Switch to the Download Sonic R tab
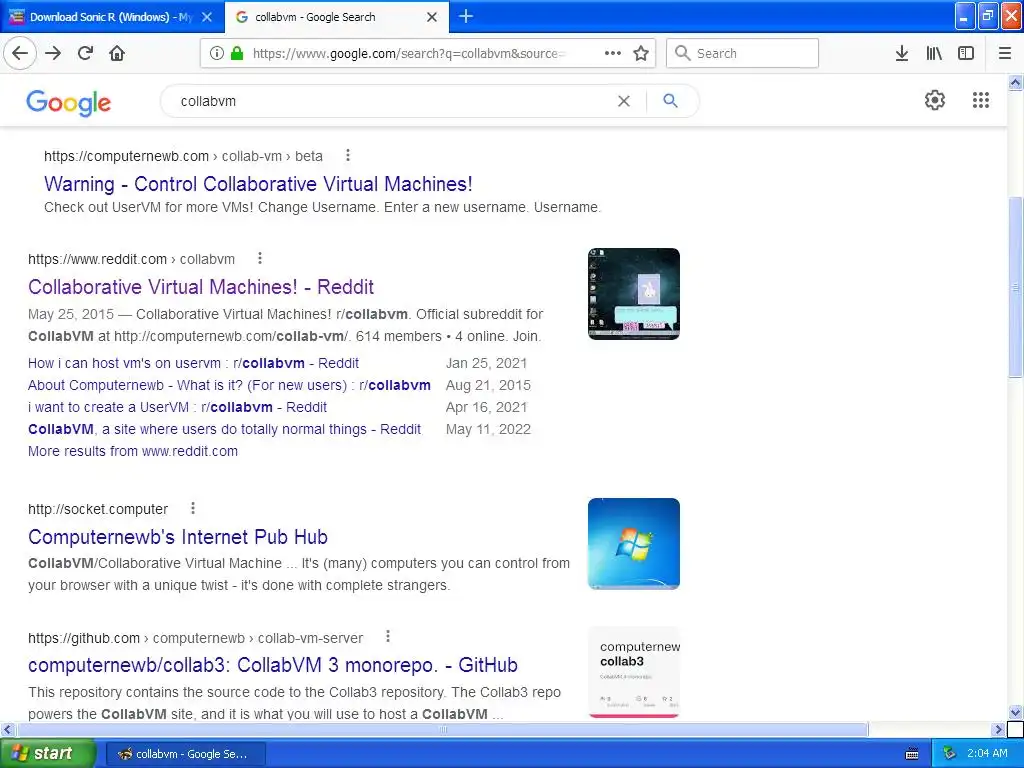 coord(111,17)
